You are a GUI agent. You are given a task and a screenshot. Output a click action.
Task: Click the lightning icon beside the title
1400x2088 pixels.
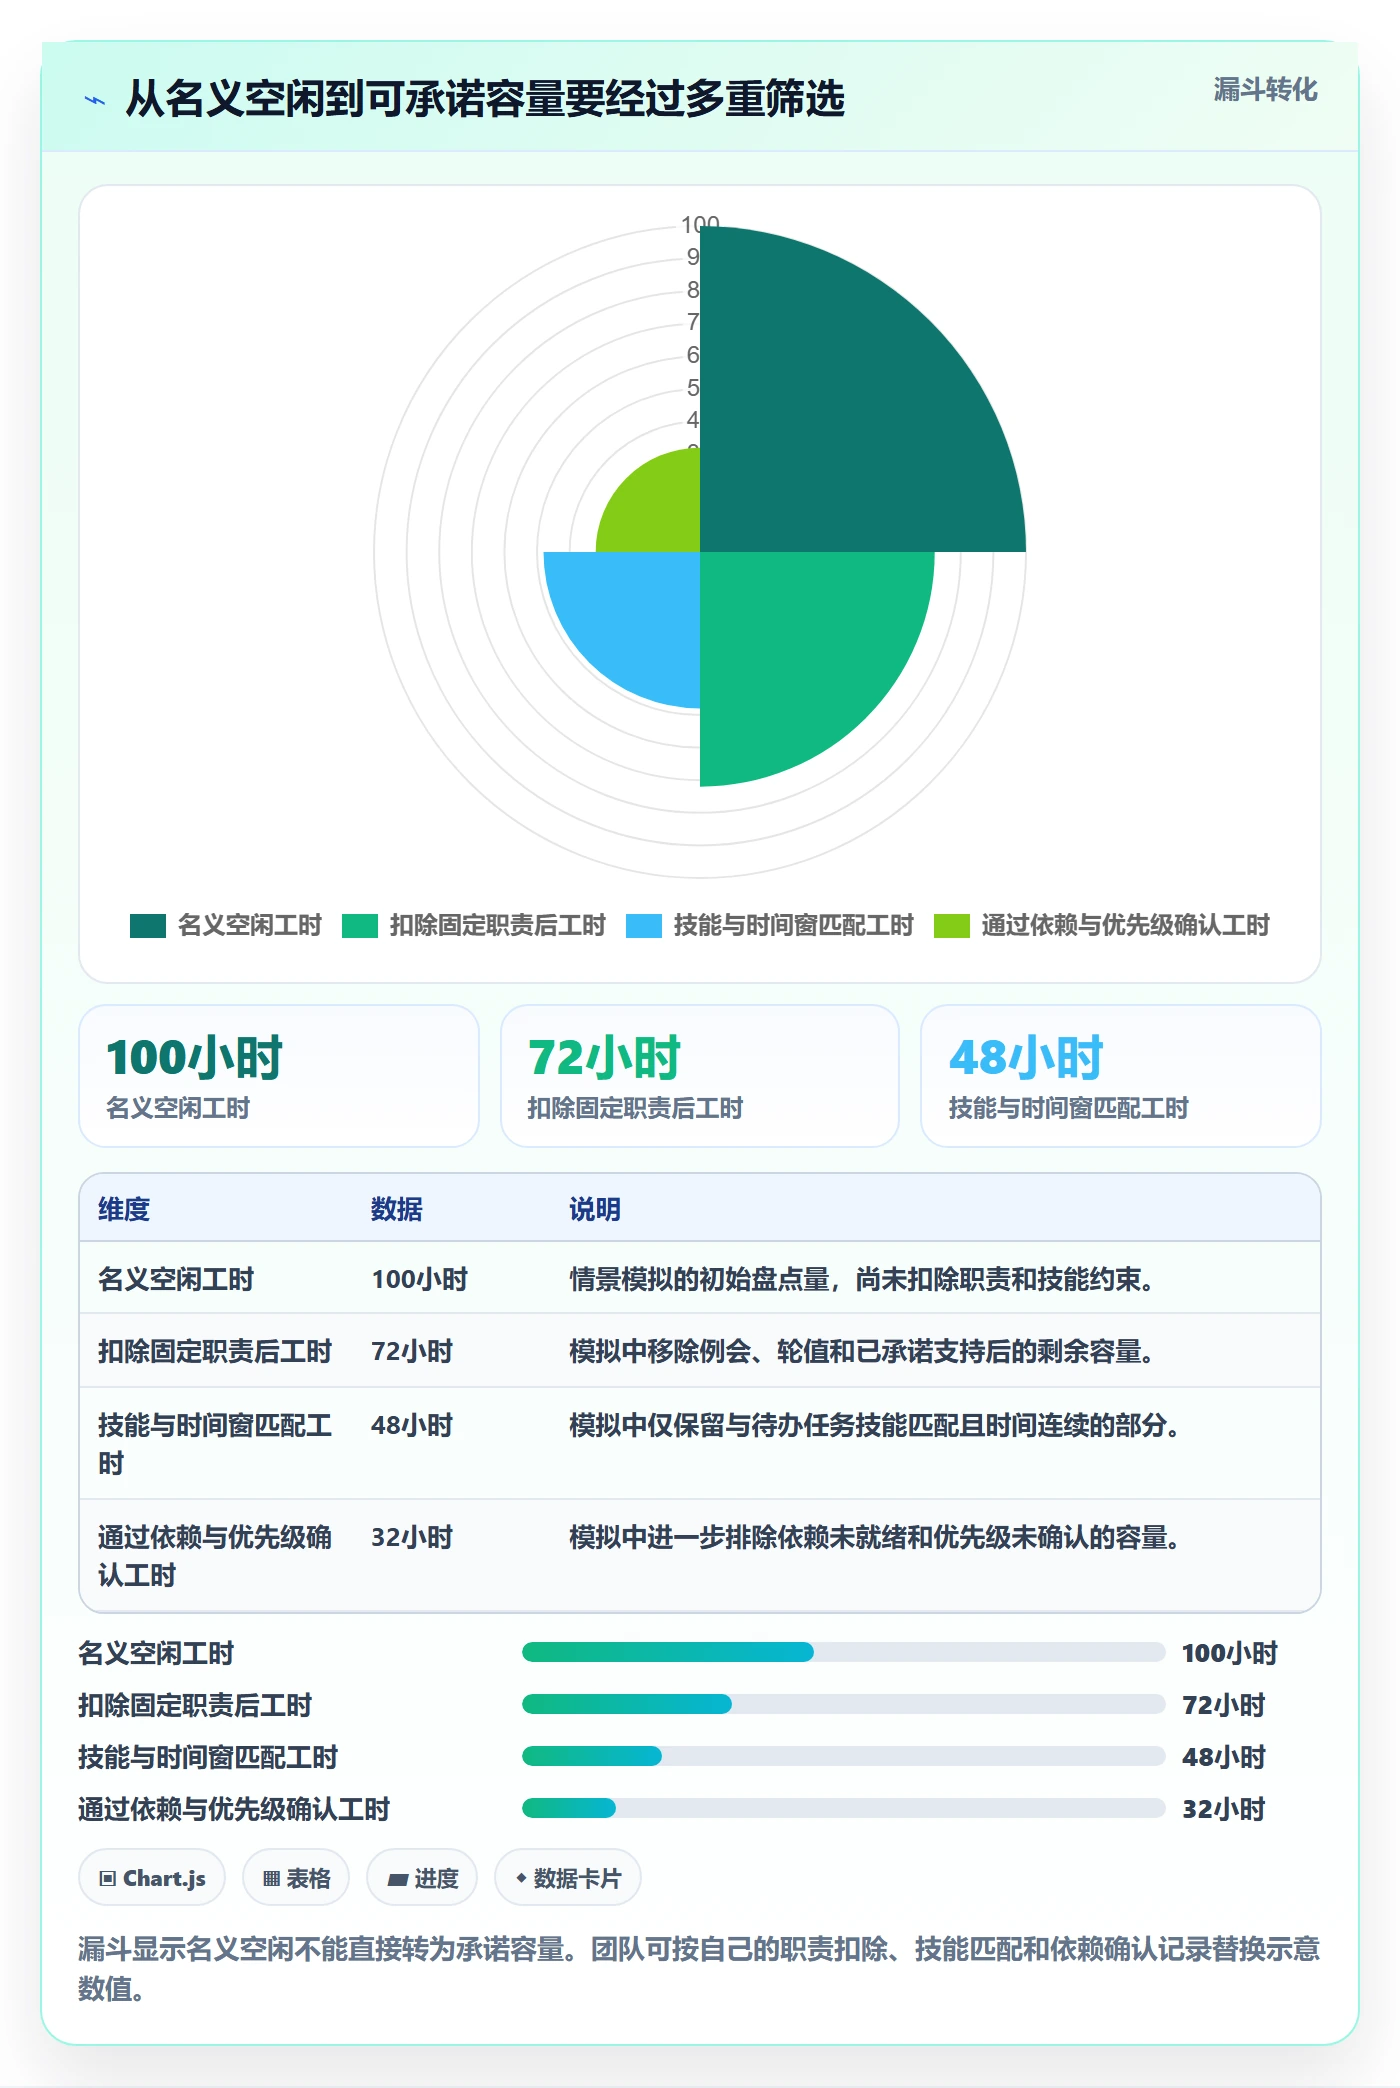pyautogui.click(x=95, y=100)
